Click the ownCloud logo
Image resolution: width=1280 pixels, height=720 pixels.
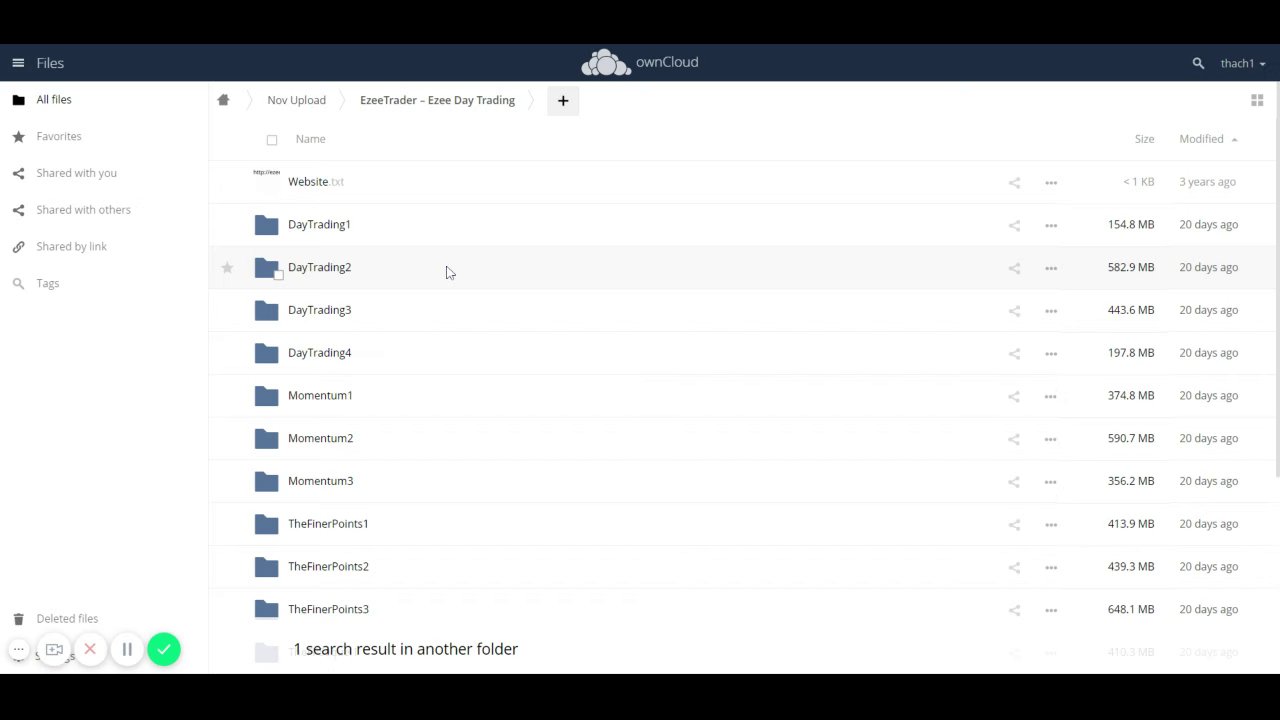coord(640,63)
